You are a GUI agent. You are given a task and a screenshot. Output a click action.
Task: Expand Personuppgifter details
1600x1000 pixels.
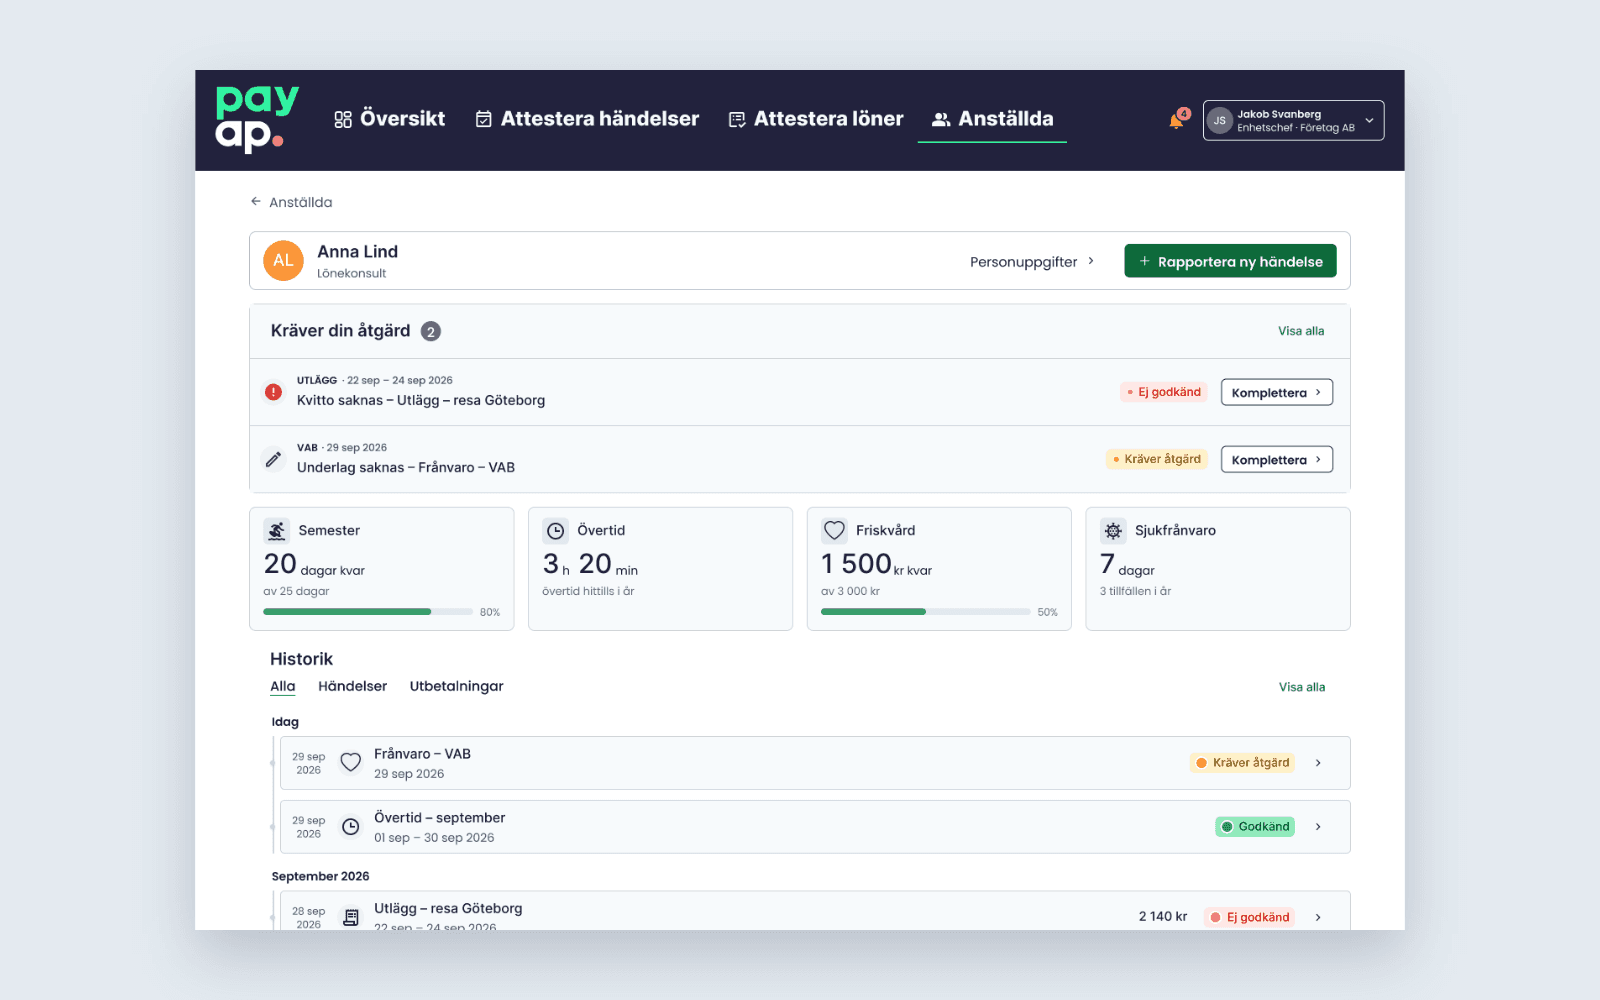1032,262
